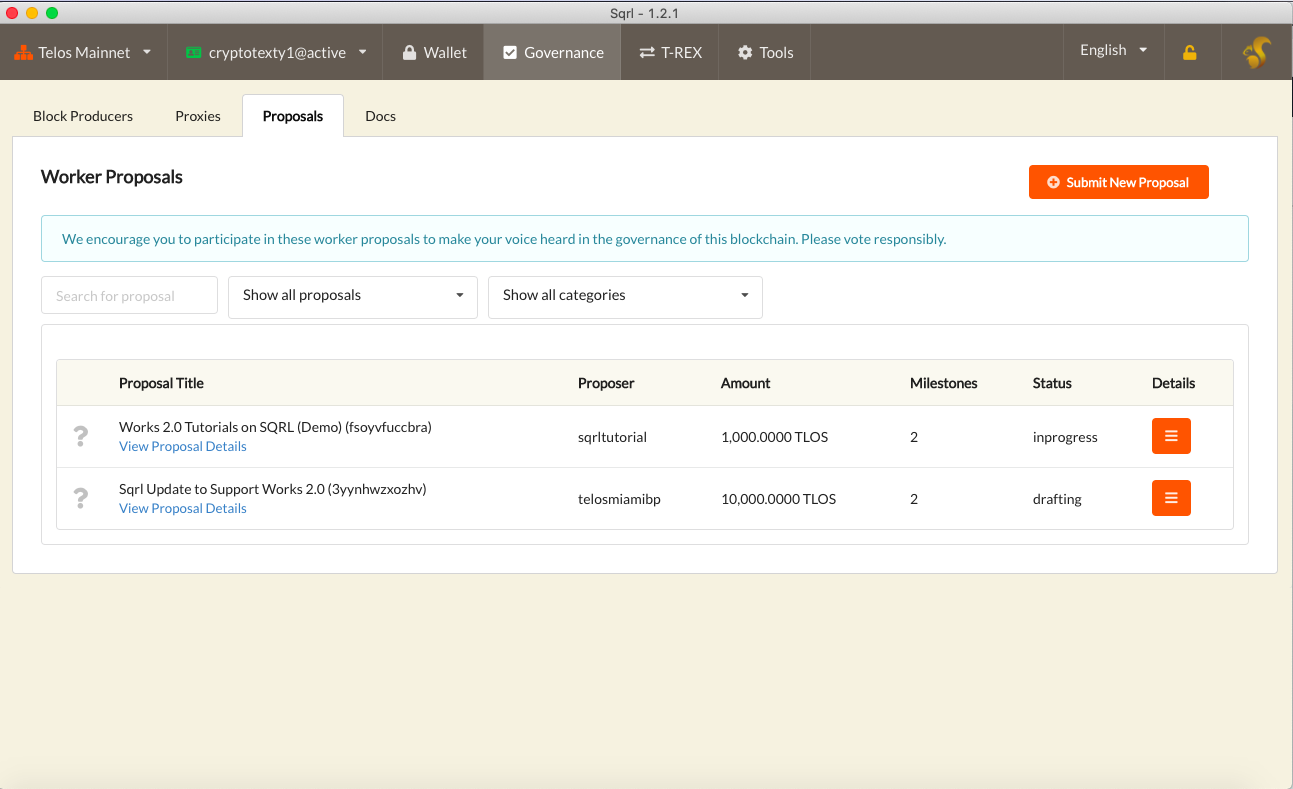Click question mark icon for Sqrl Update proposal
1293x789 pixels.
(x=81, y=498)
